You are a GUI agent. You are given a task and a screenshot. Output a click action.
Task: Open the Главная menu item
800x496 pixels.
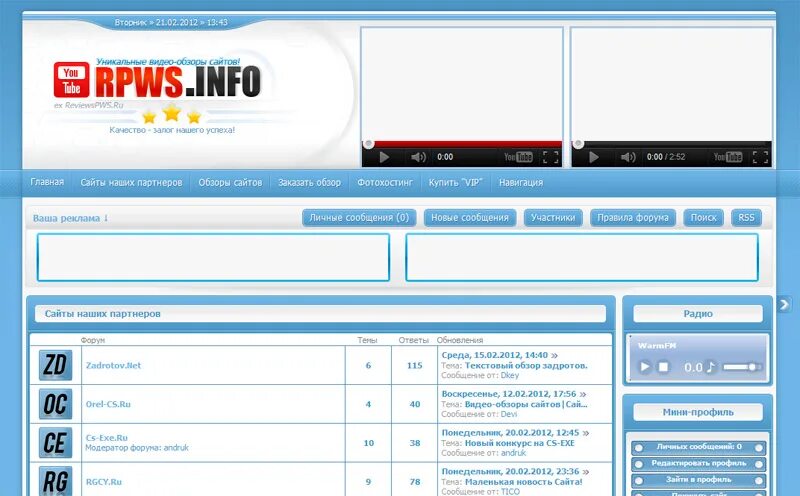(x=47, y=182)
